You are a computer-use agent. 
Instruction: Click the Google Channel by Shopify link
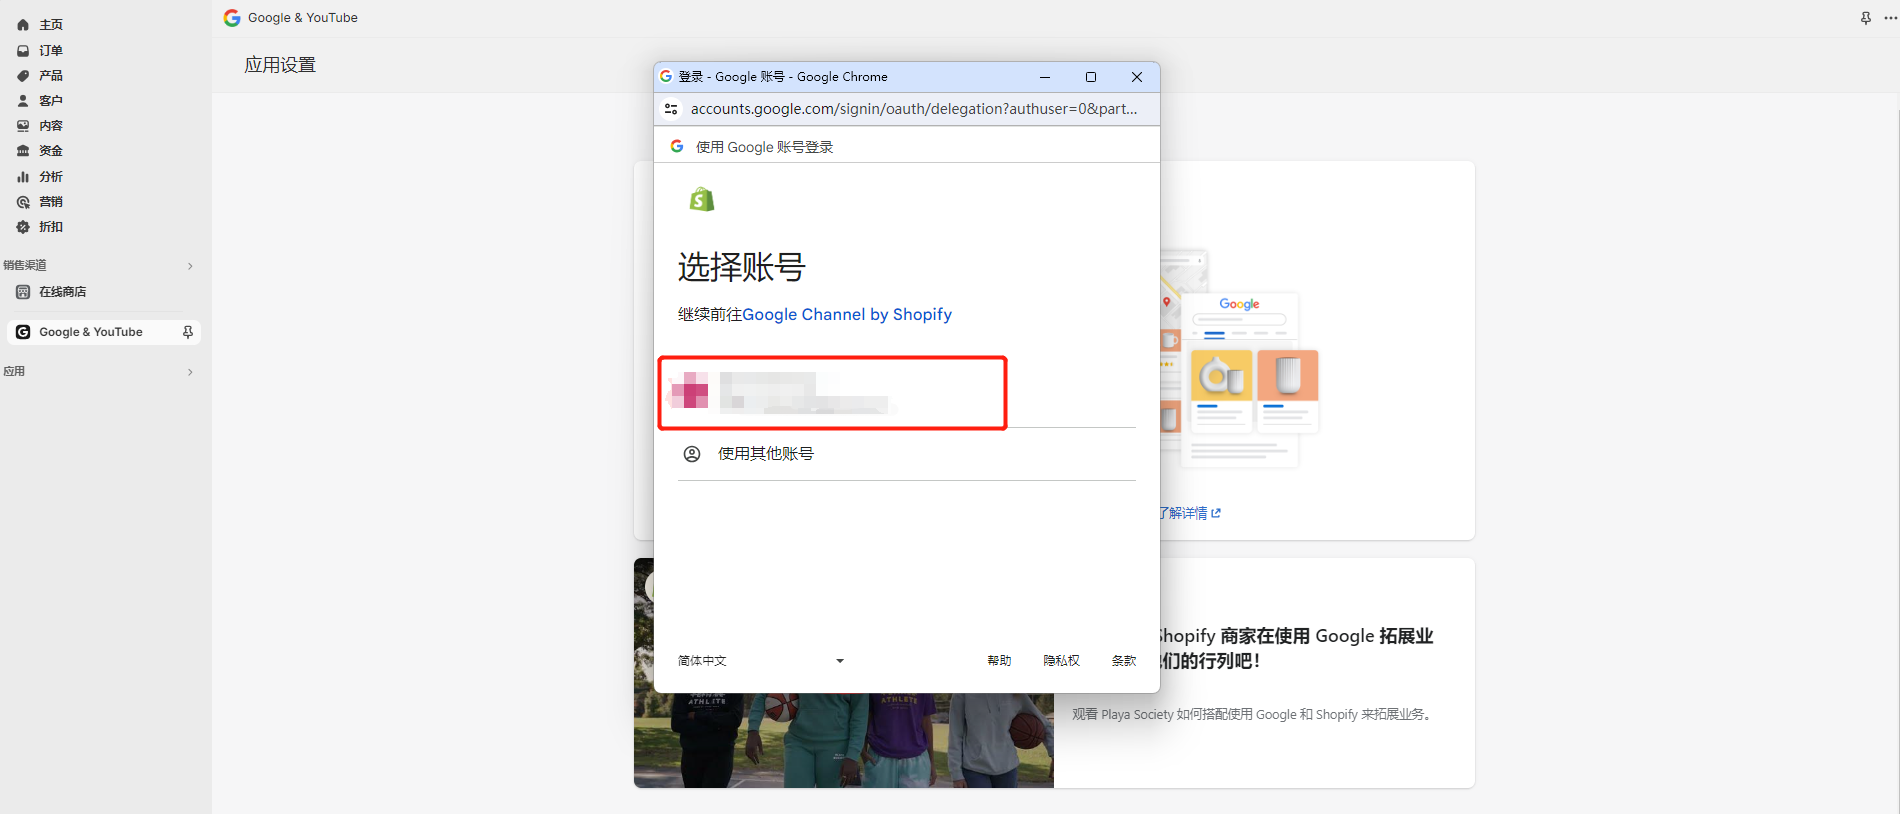pyautogui.click(x=846, y=315)
